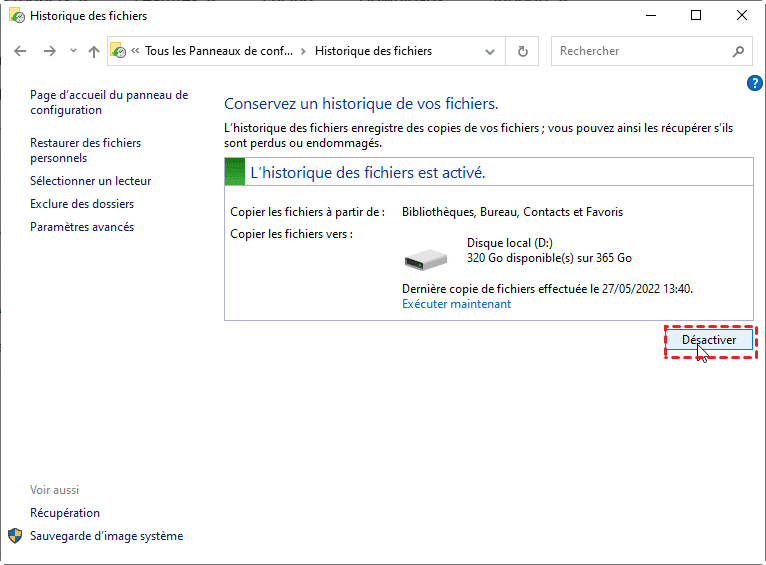The image size is (766, 565).
Task: Choose 'Sélectionner un lecteur'
Action: tap(90, 181)
